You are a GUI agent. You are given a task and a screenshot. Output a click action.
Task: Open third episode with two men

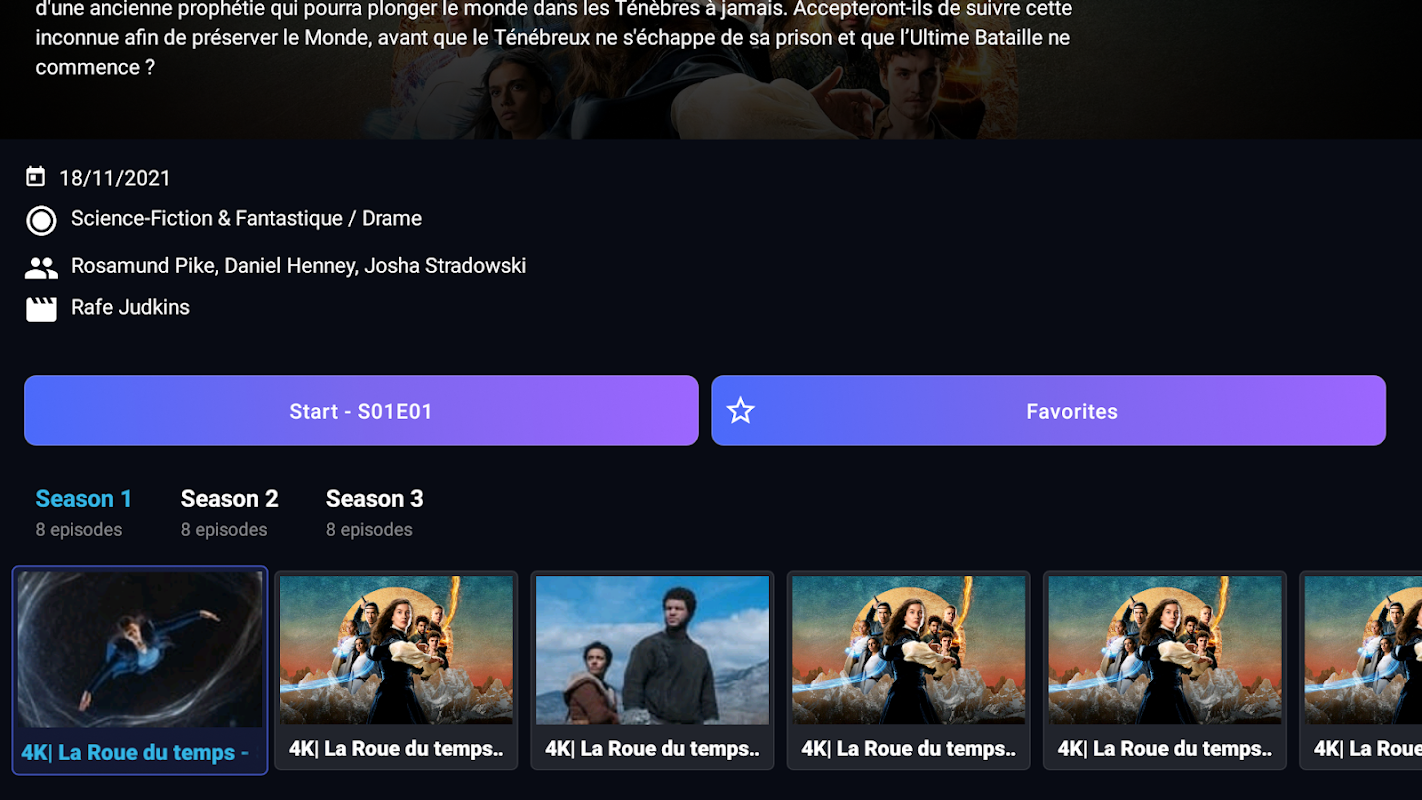(652, 671)
